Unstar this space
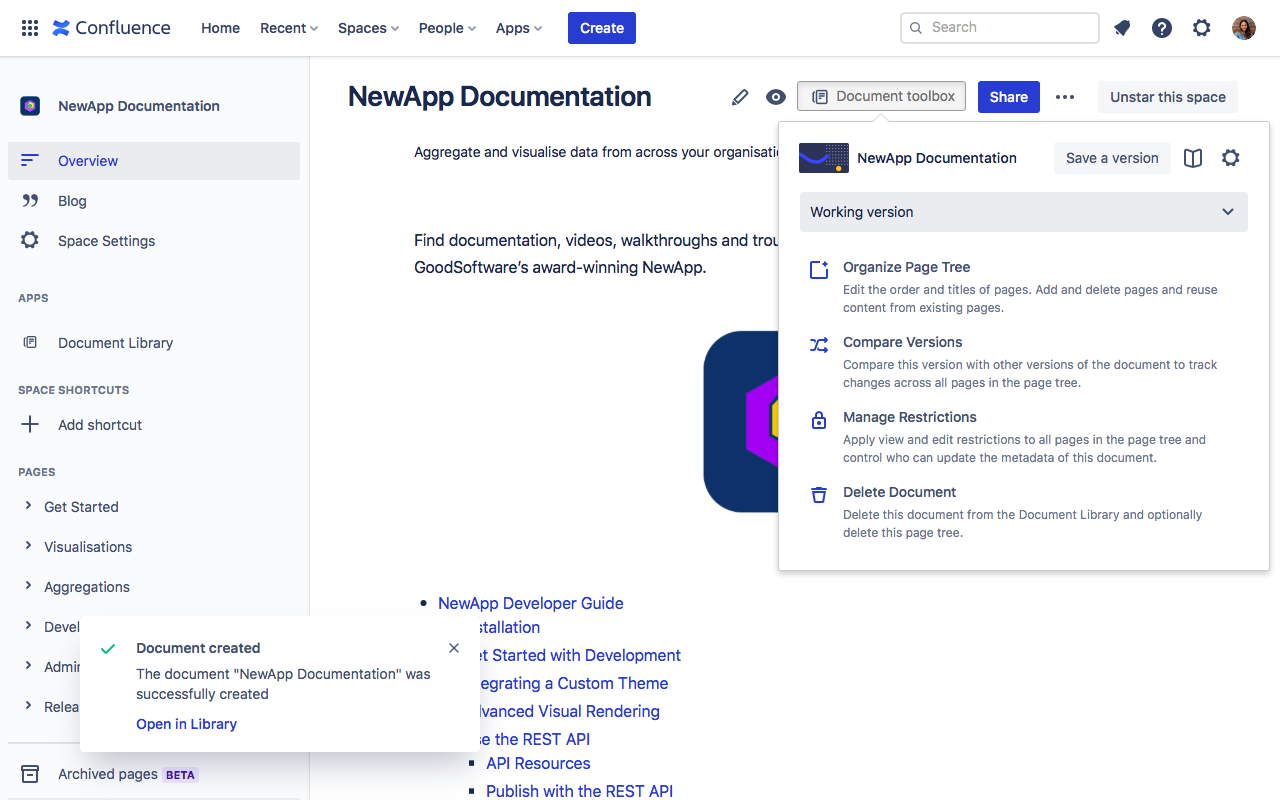This screenshot has height=800, width=1280. 1167,97
